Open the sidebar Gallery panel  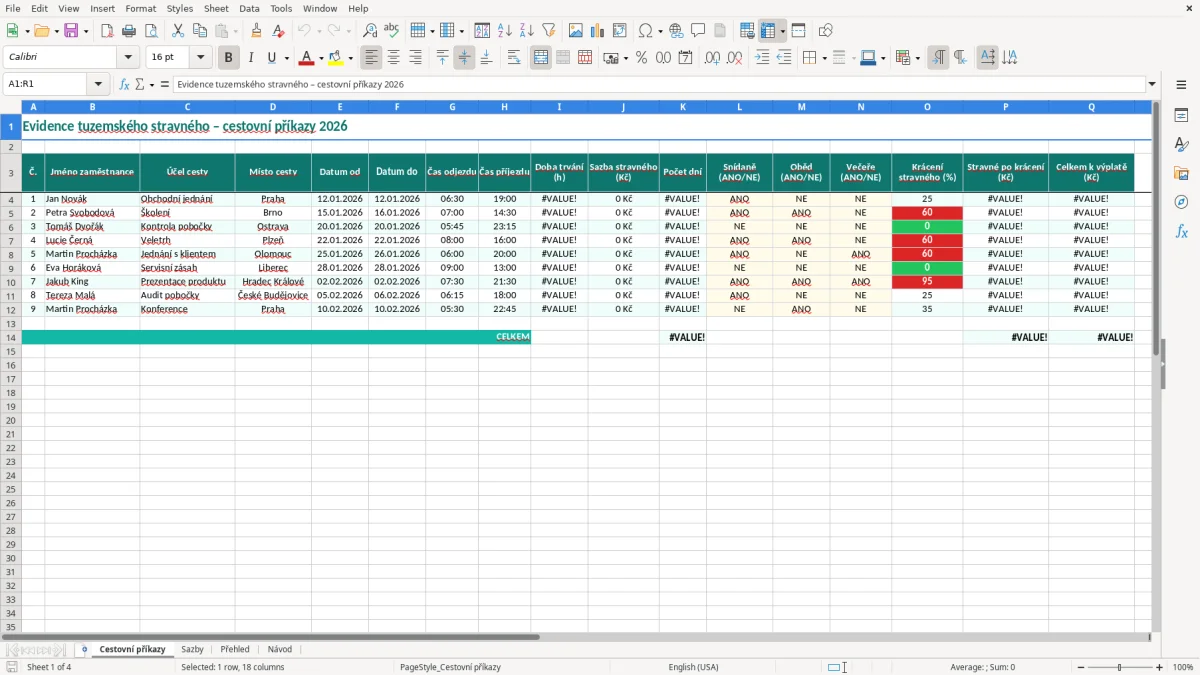[x=1181, y=173]
